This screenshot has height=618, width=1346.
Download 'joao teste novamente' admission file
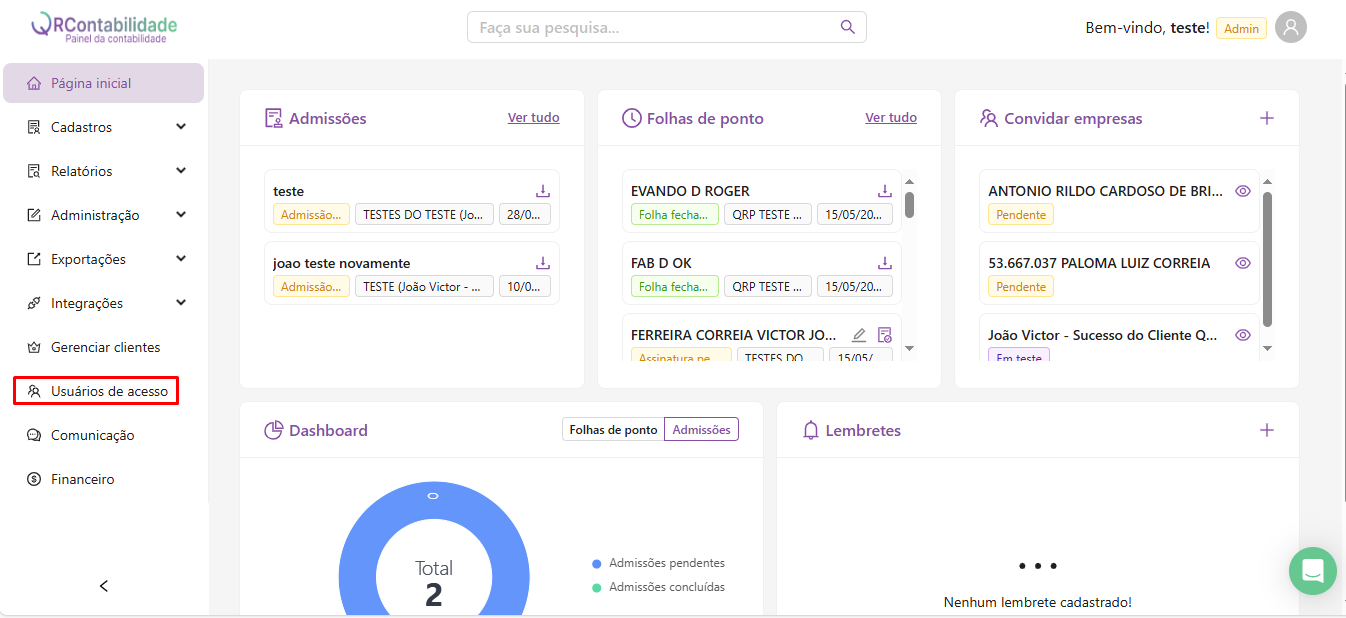pos(543,263)
